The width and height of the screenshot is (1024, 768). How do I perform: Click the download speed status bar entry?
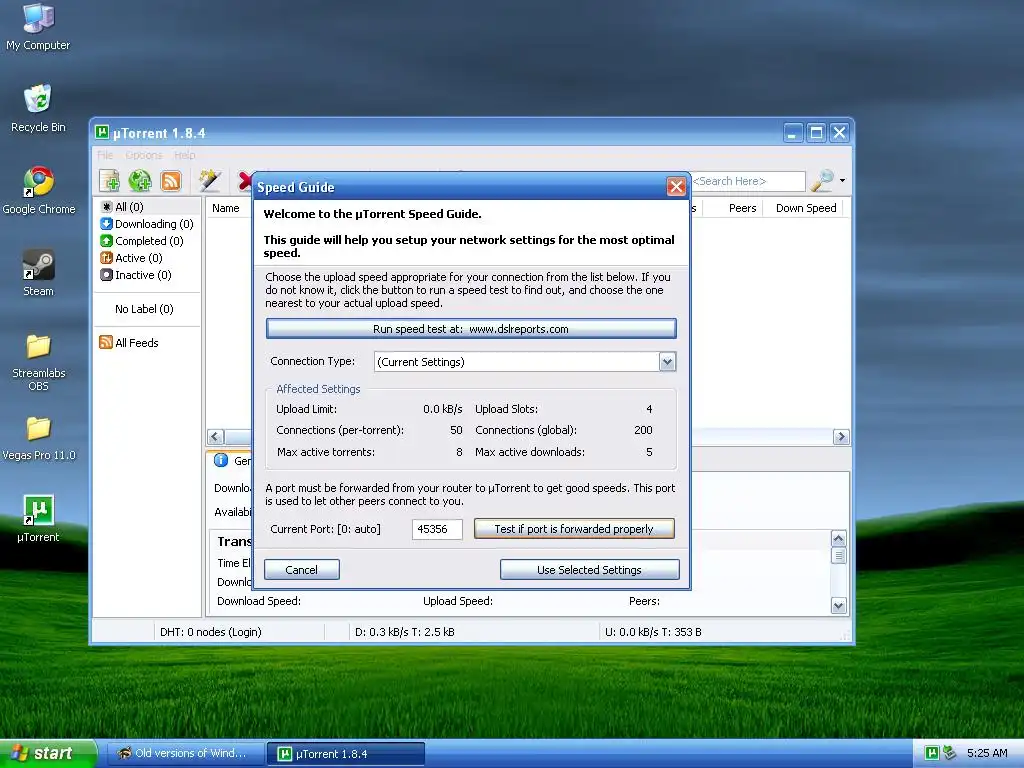(x=405, y=632)
